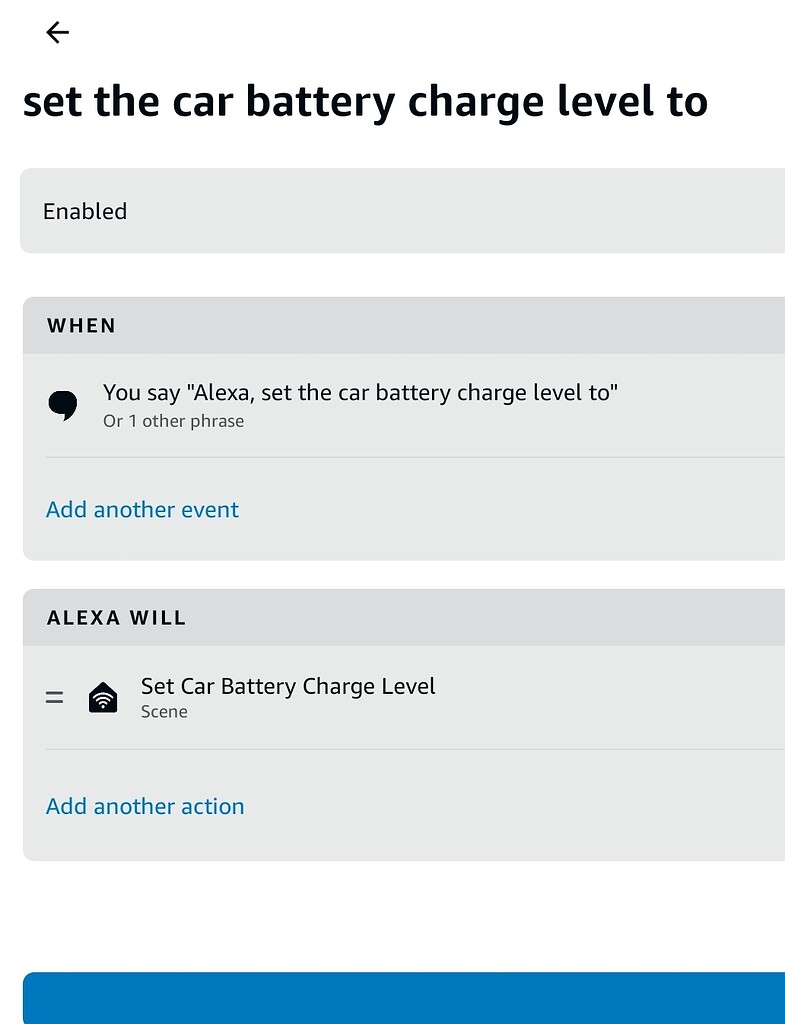This screenshot has width=785, height=1024.
Task: Edit the routine name at the top
Action: tap(366, 100)
